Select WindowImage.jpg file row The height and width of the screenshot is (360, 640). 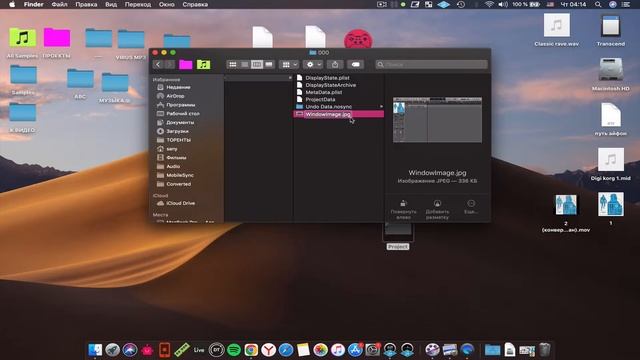(x=339, y=114)
